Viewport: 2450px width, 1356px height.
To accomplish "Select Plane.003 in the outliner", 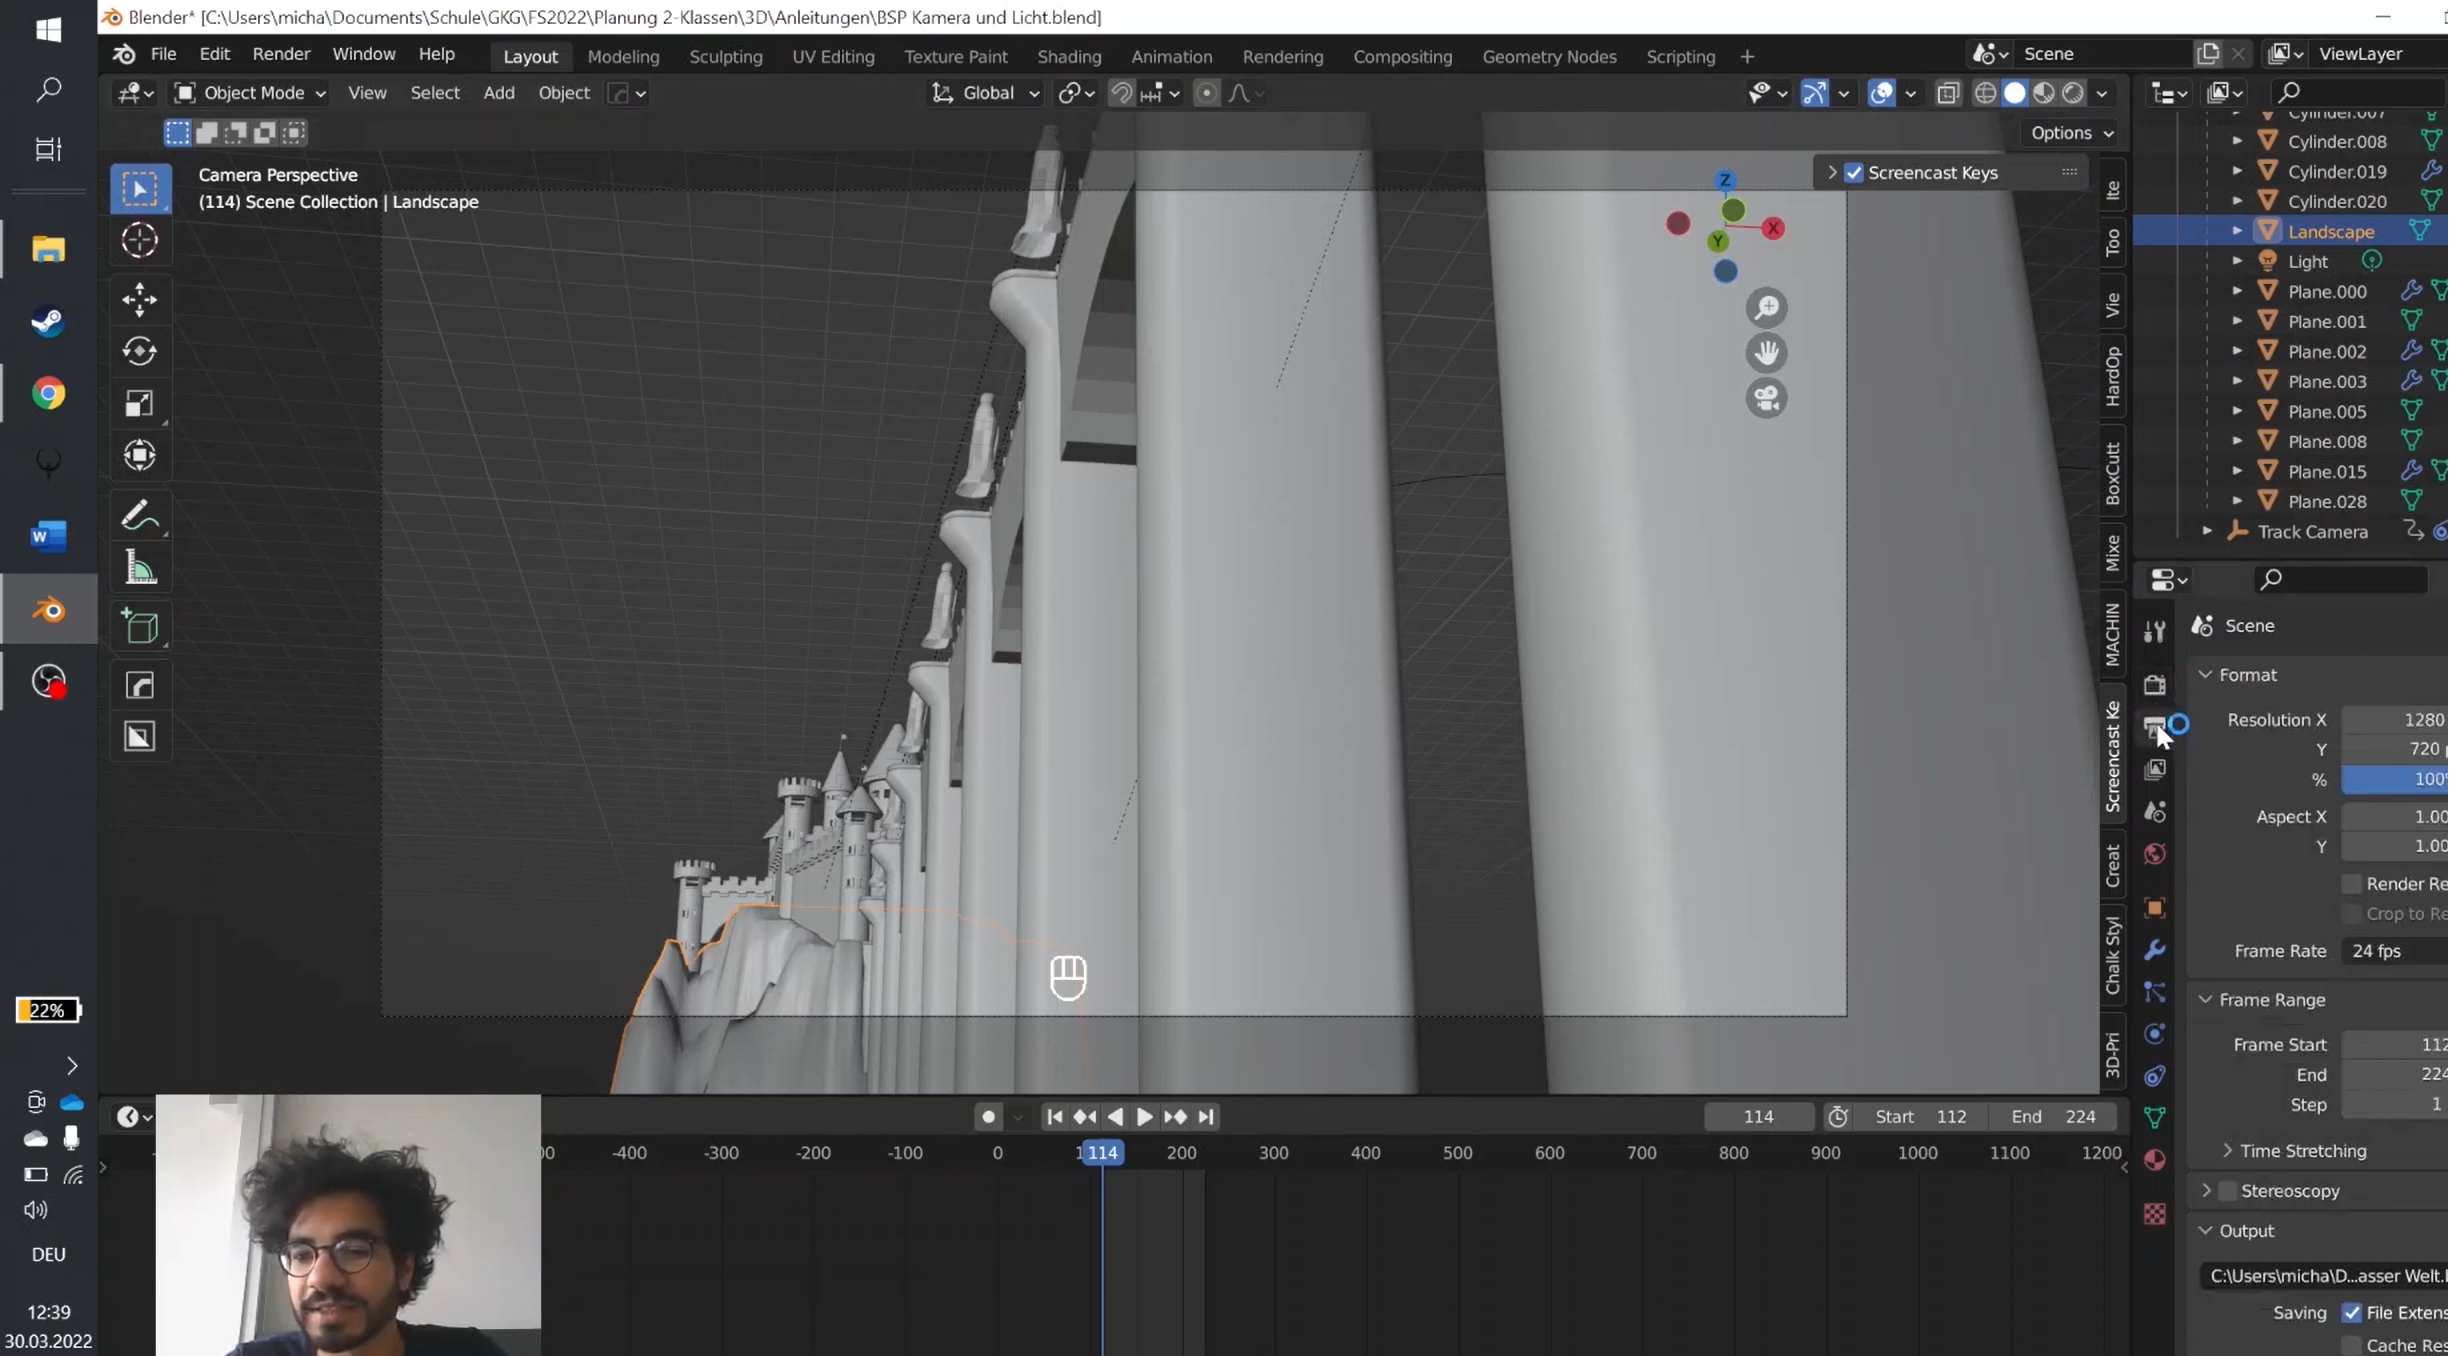I will (x=2328, y=381).
